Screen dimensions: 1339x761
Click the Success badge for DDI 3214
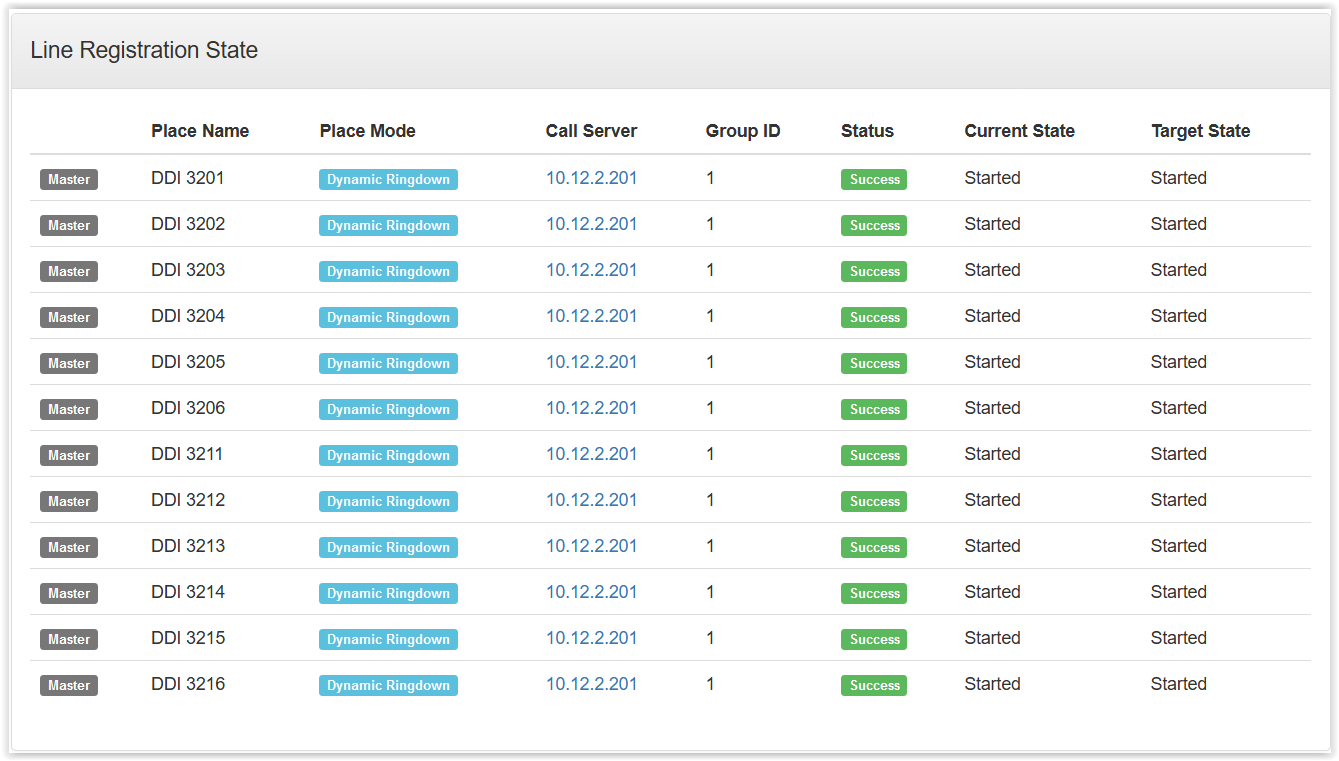874,594
